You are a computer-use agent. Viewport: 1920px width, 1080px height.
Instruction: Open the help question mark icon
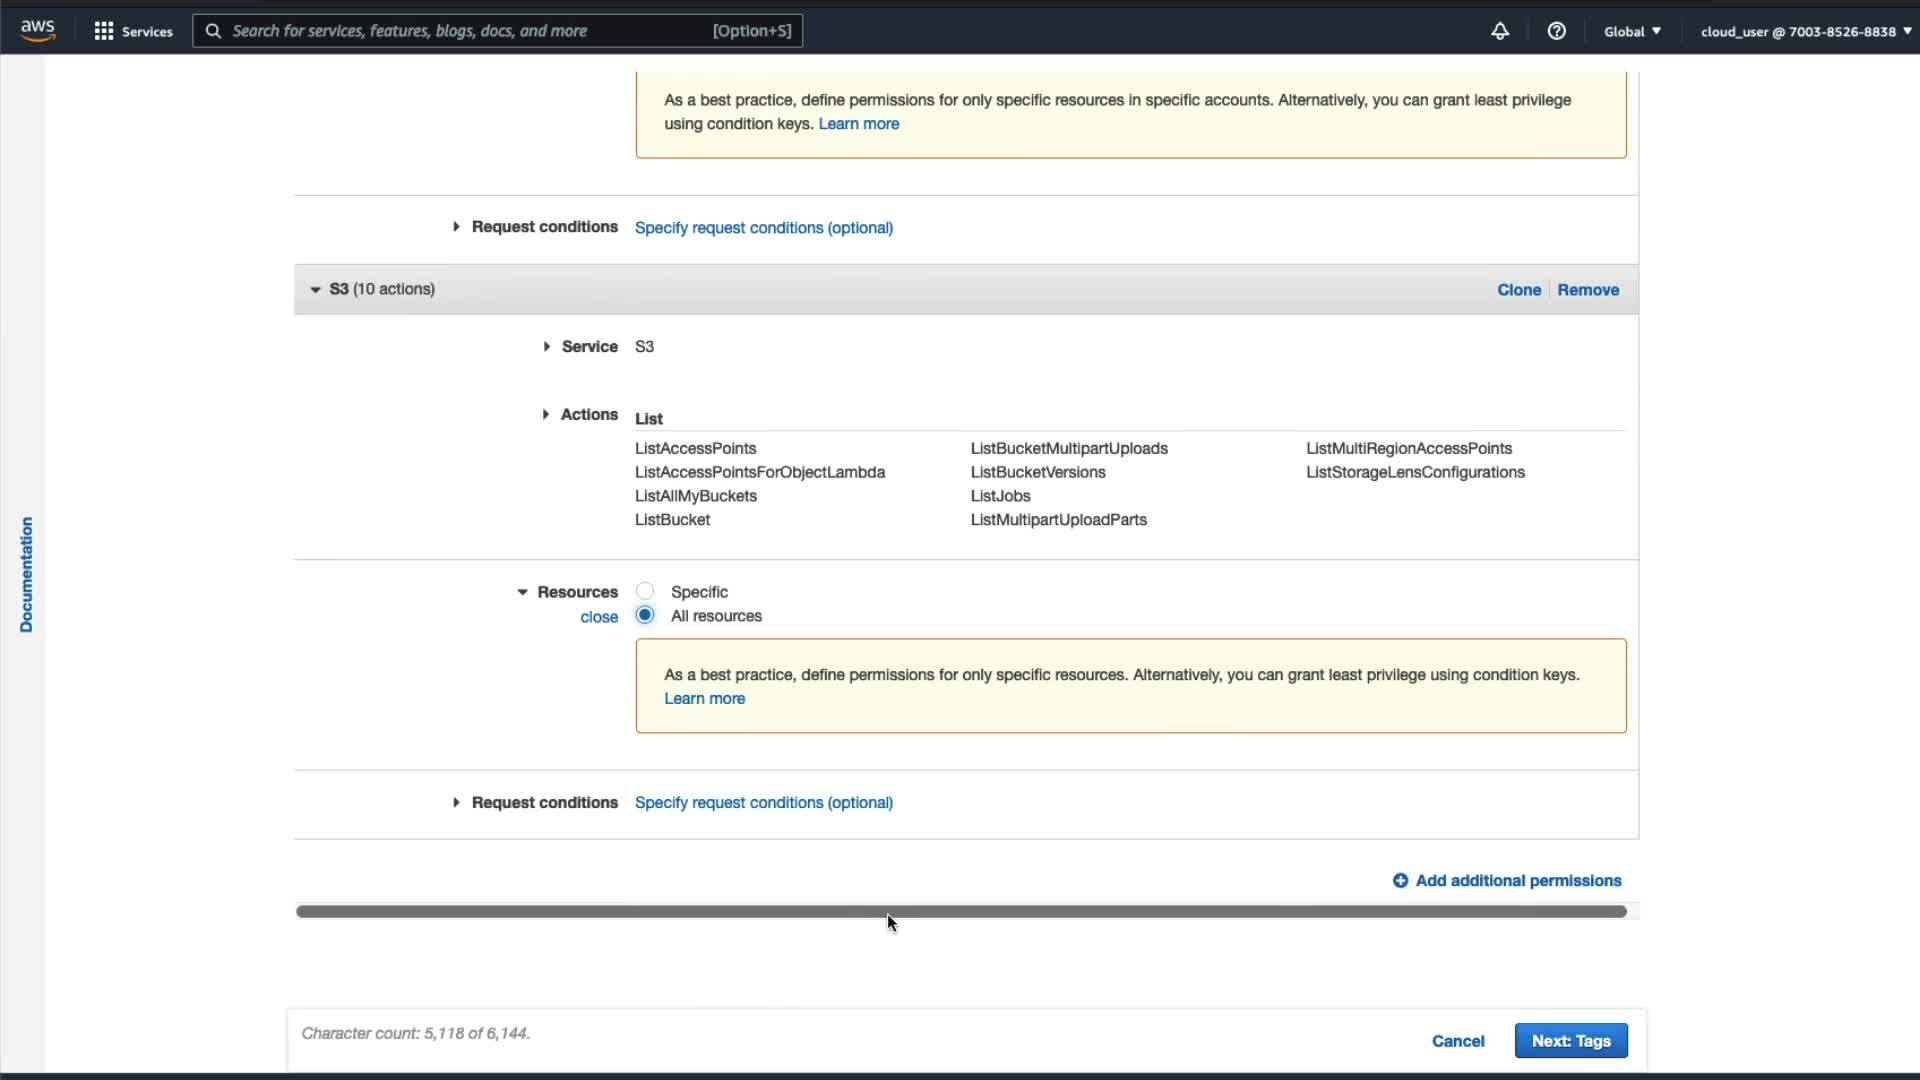coord(1556,31)
